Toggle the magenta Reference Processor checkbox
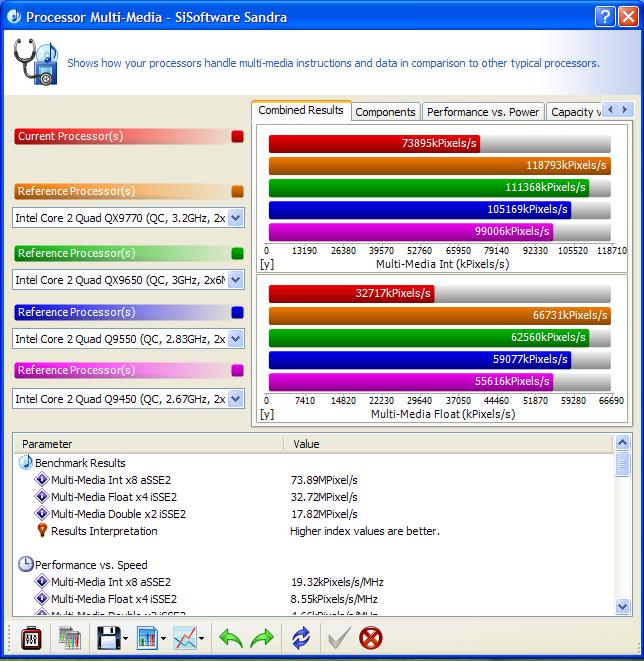644x661 pixels. [237, 370]
